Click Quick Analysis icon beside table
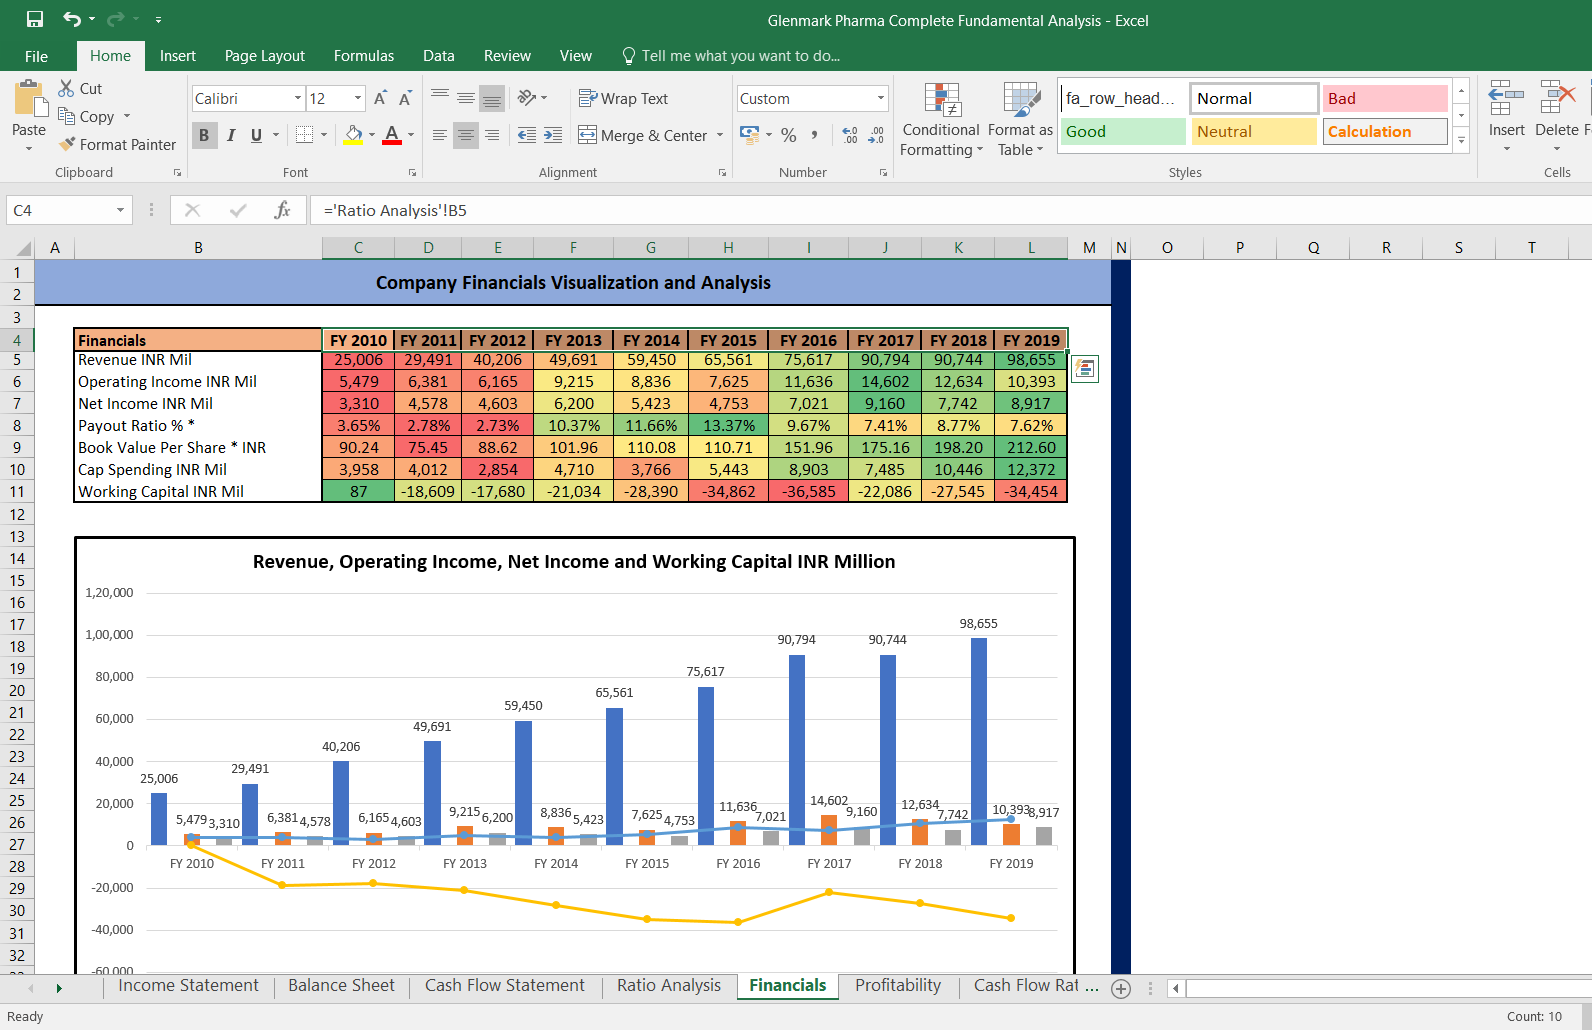 (1084, 369)
